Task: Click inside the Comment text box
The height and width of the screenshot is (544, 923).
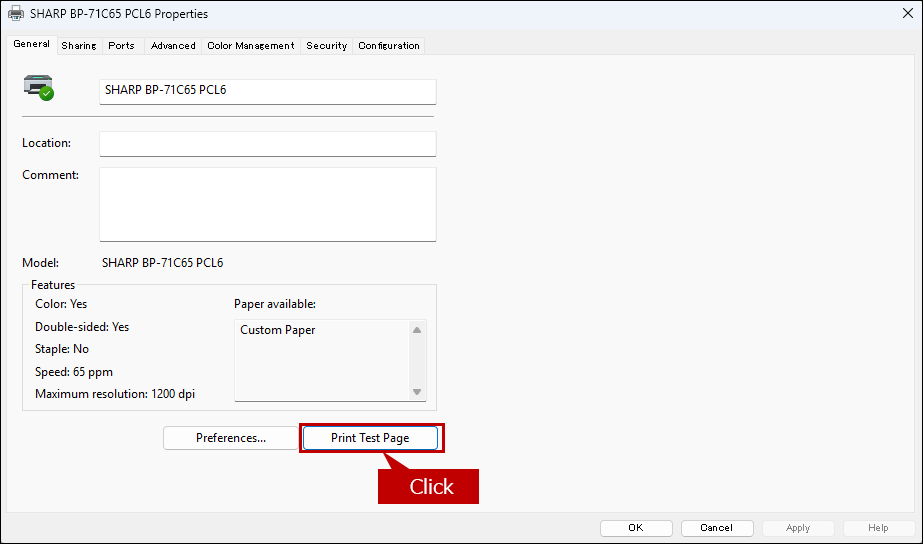Action: pos(268,204)
